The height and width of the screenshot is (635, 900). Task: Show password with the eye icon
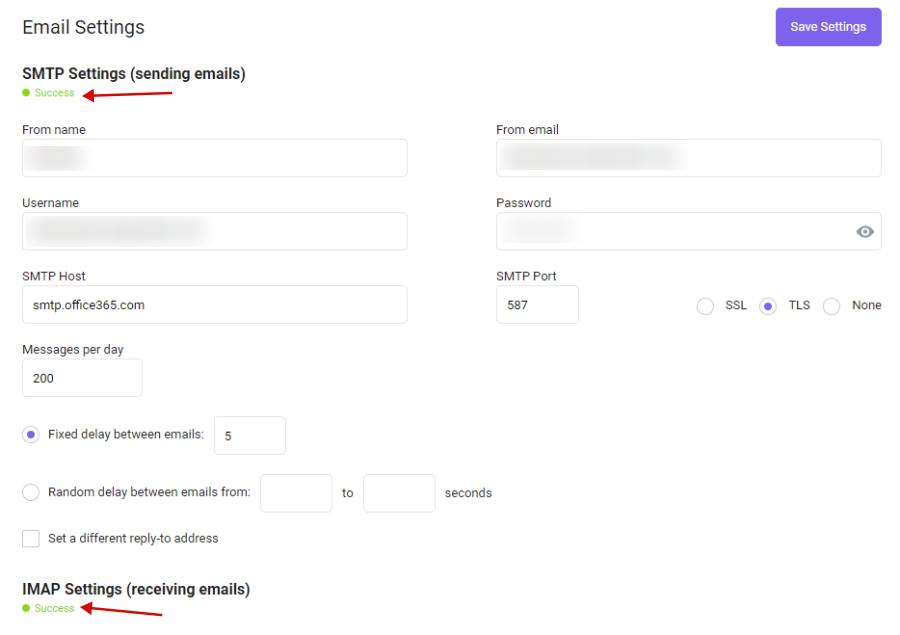pyautogui.click(x=864, y=232)
